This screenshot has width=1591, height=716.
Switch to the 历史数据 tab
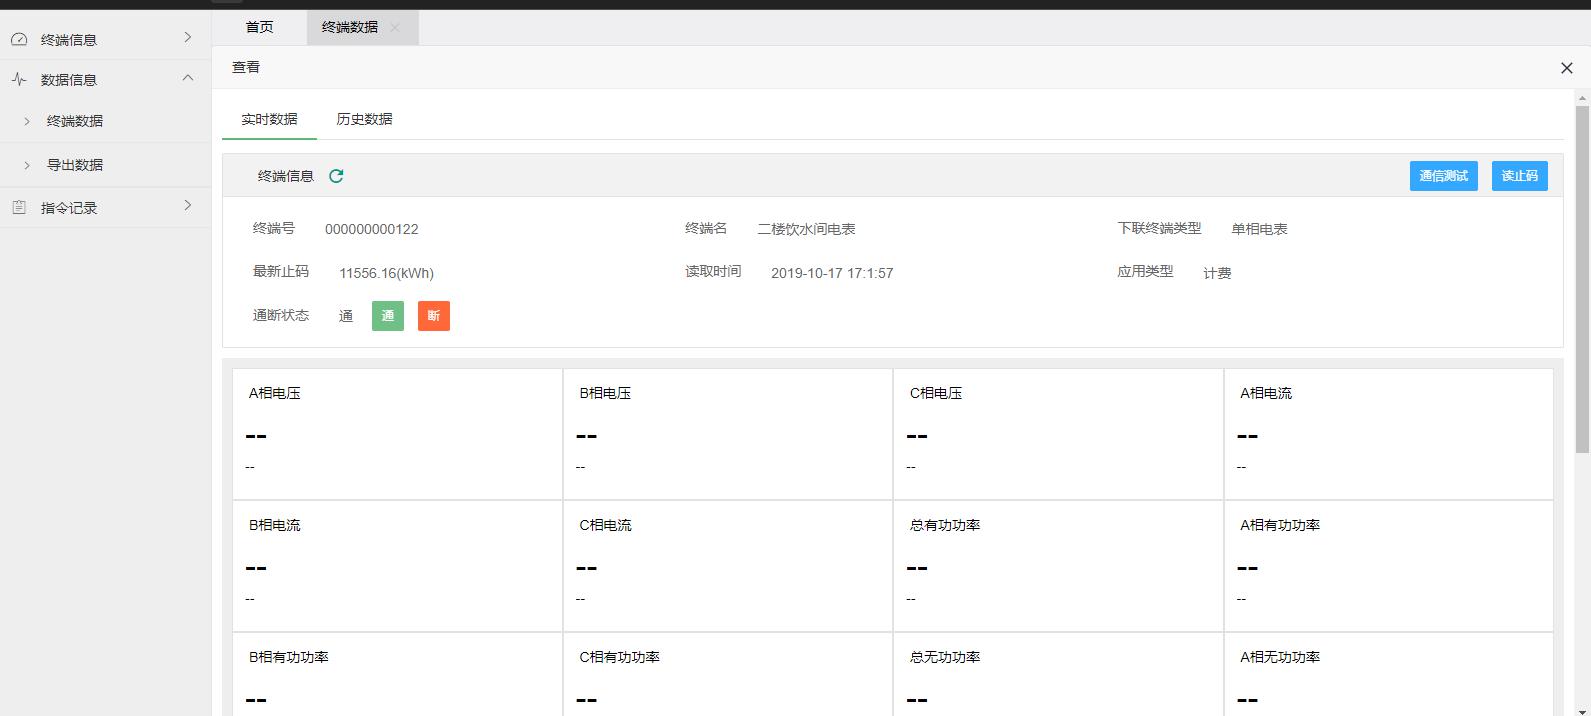(364, 119)
